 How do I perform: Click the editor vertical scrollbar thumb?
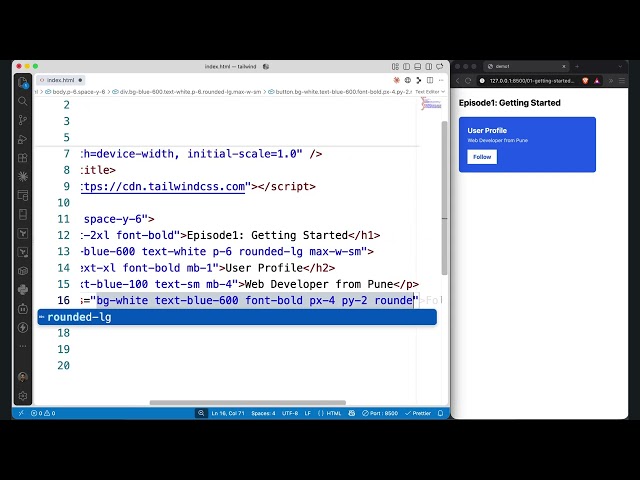(444, 198)
